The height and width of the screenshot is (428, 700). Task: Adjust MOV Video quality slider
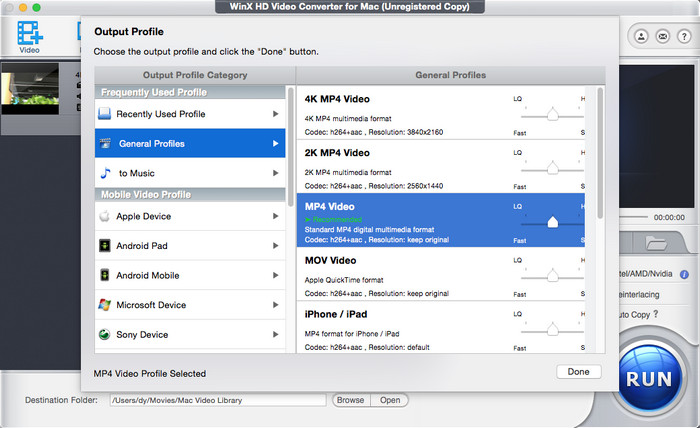[553, 276]
